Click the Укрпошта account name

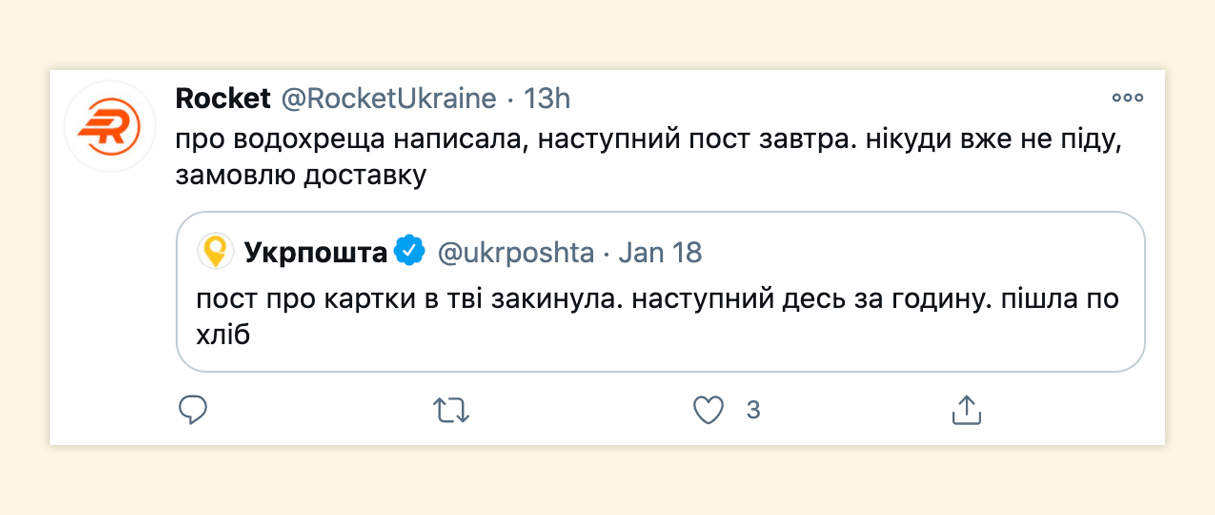(x=315, y=252)
